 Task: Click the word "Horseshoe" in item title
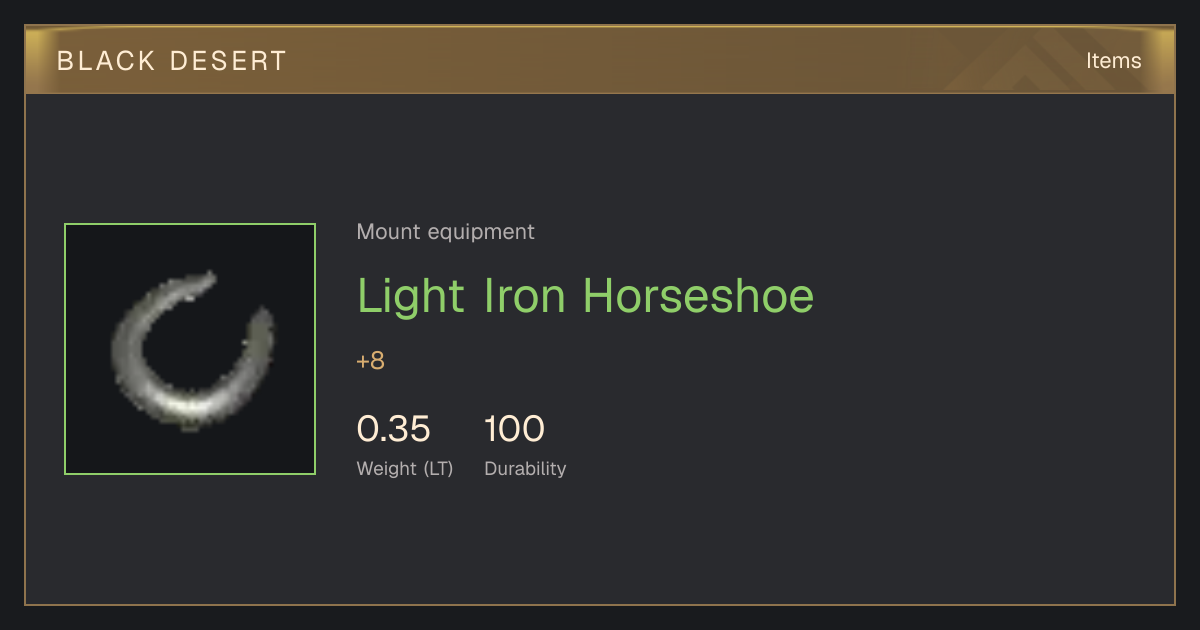(699, 296)
